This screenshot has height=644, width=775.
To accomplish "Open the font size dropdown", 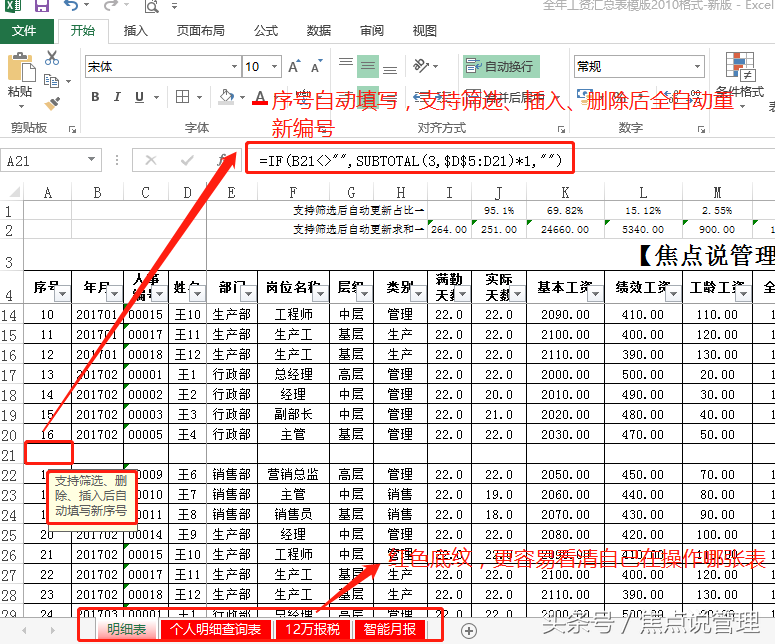I will 274,67.
